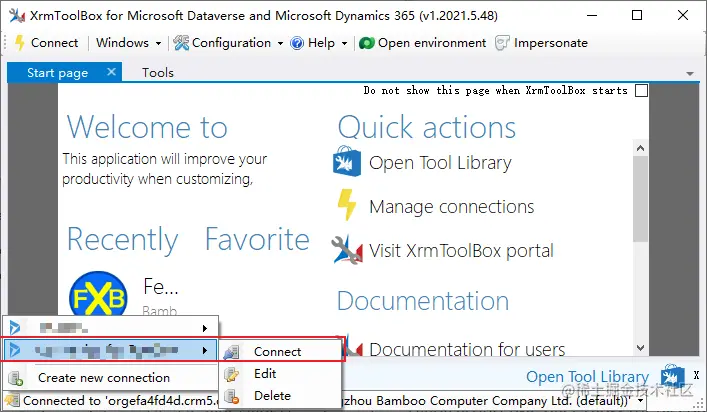Click the bottom Tool Library bag icon
Image resolution: width=707 pixels, height=412 pixels.
[x=673, y=377]
